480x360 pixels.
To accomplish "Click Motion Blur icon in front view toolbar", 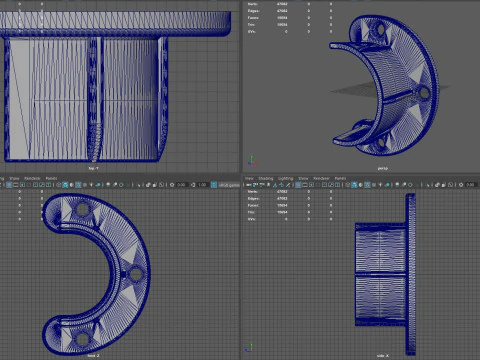I will [115, 185].
